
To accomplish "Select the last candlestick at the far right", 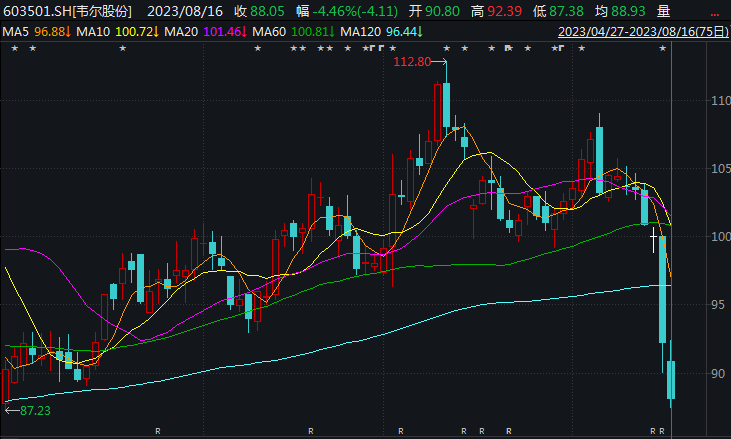I will (671, 380).
